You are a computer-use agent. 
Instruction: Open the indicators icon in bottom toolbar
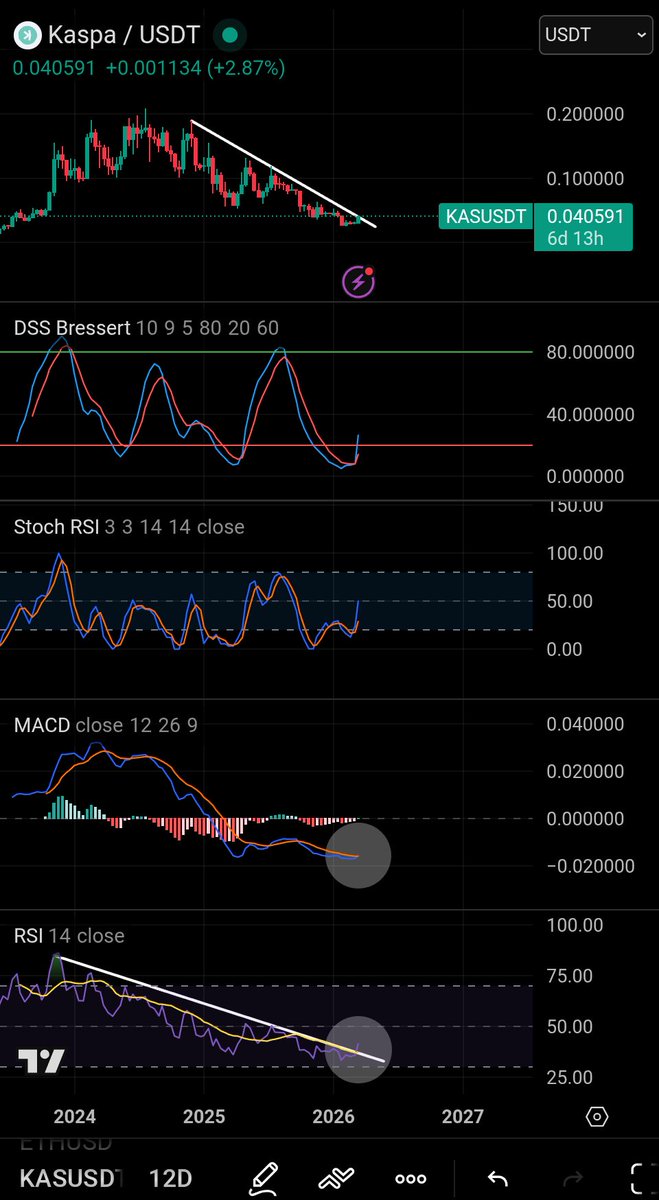(338, 1179)
